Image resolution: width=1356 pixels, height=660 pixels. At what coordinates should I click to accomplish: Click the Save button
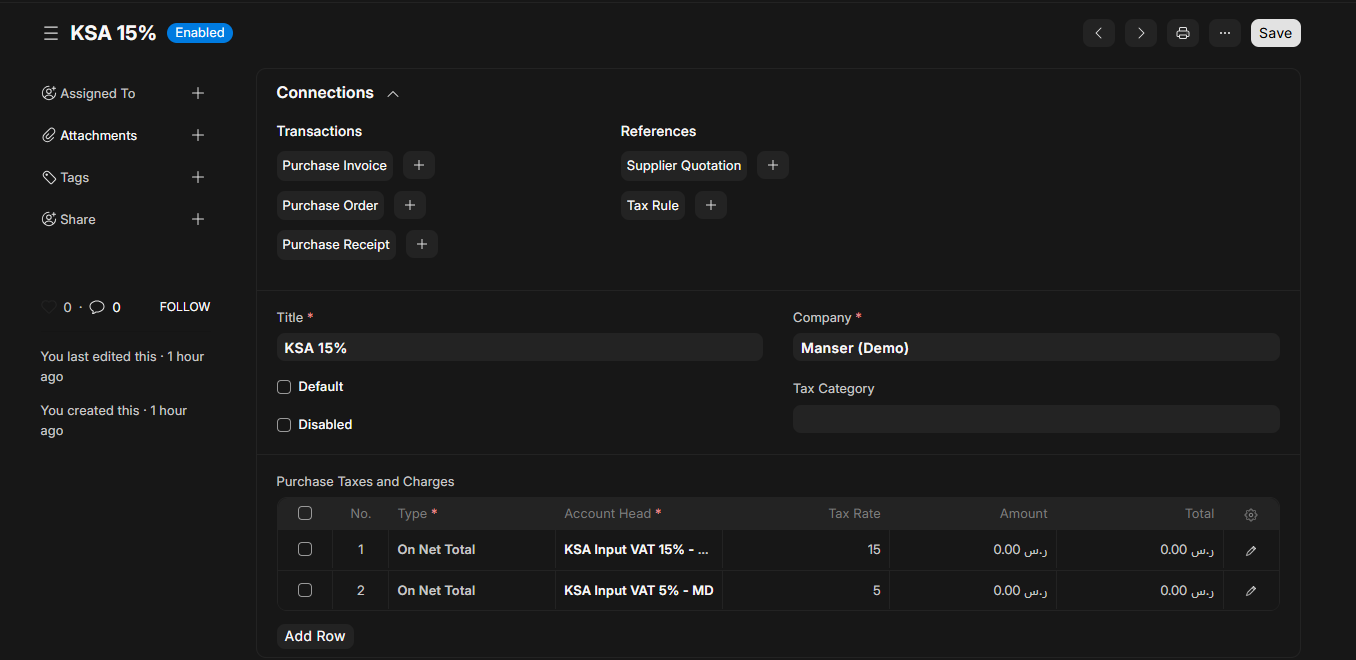tap(1275, 33)
